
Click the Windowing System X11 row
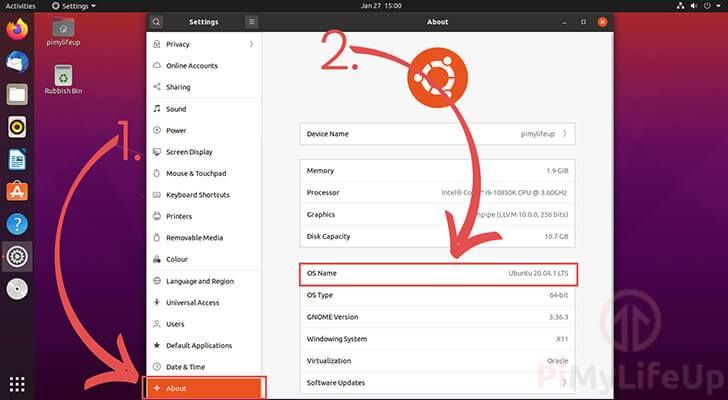(x=437, y=339)
